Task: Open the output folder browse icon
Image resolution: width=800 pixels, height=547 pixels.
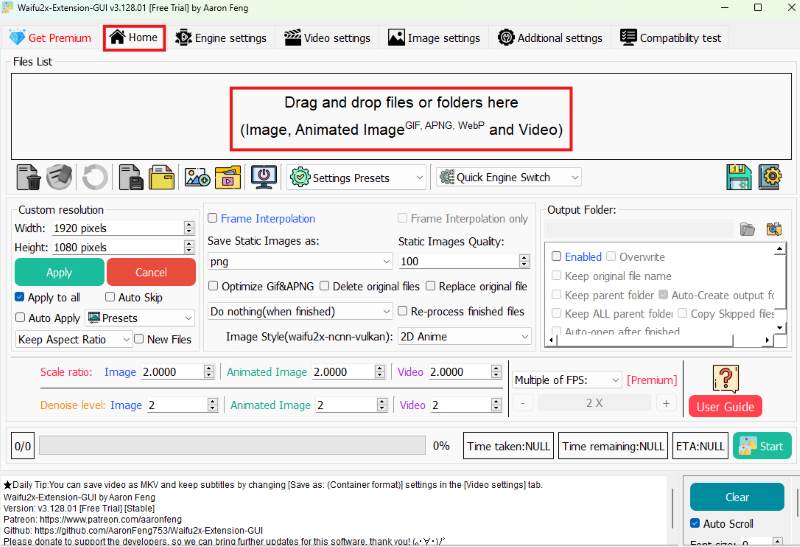Action: coord(747,229)
